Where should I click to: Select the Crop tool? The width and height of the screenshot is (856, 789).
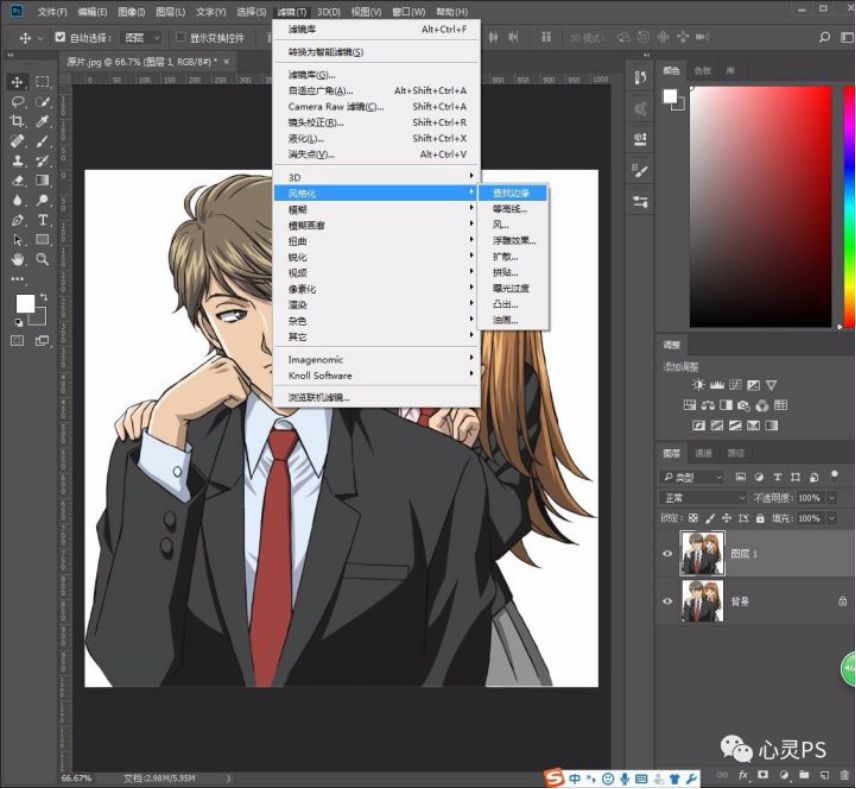point(17,121)
